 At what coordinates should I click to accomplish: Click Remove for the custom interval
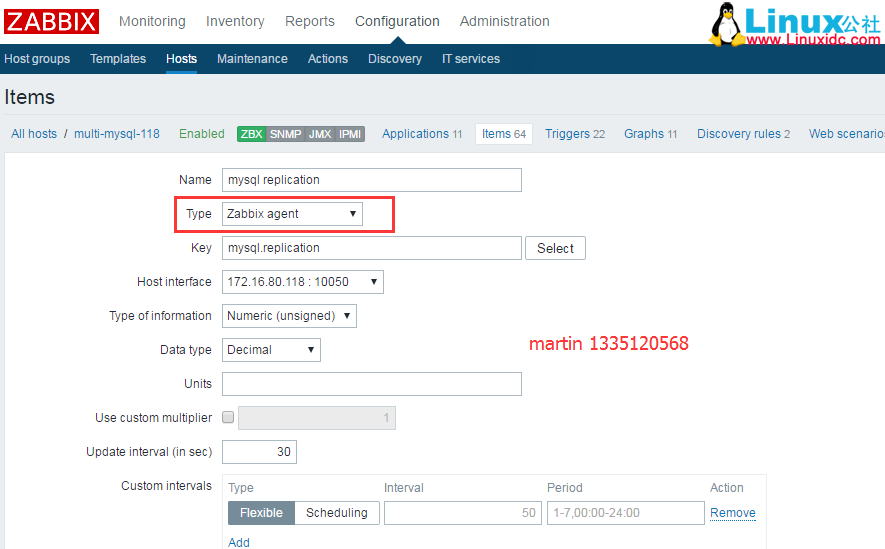click(x=733, y=513)
